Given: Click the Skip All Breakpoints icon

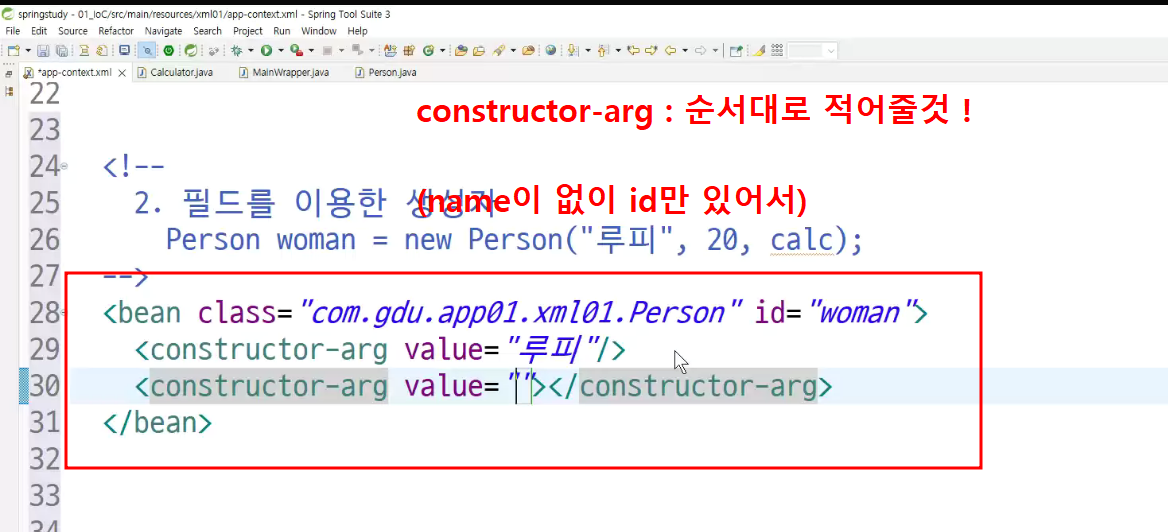Looking at the screenshot, I should pyautogui.click(x=213, y=51).
